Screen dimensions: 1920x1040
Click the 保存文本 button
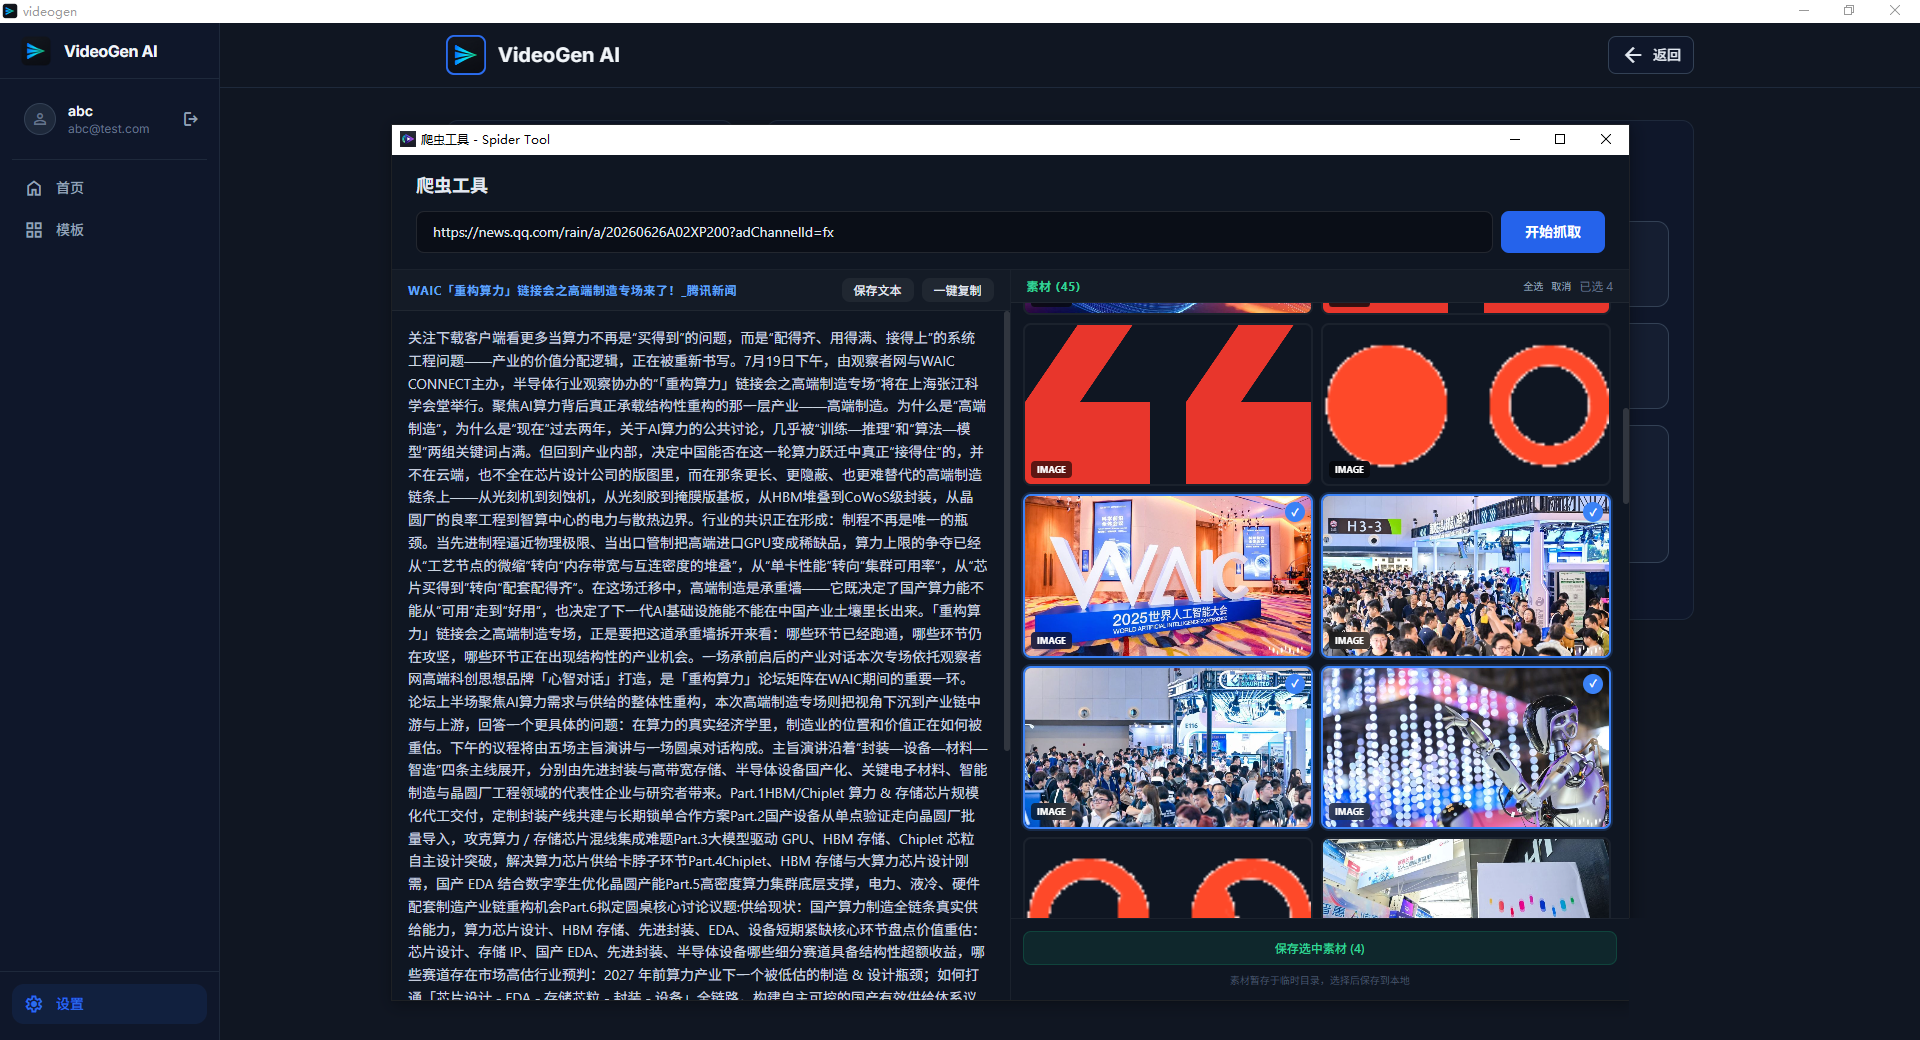click(x=877, y=291)
